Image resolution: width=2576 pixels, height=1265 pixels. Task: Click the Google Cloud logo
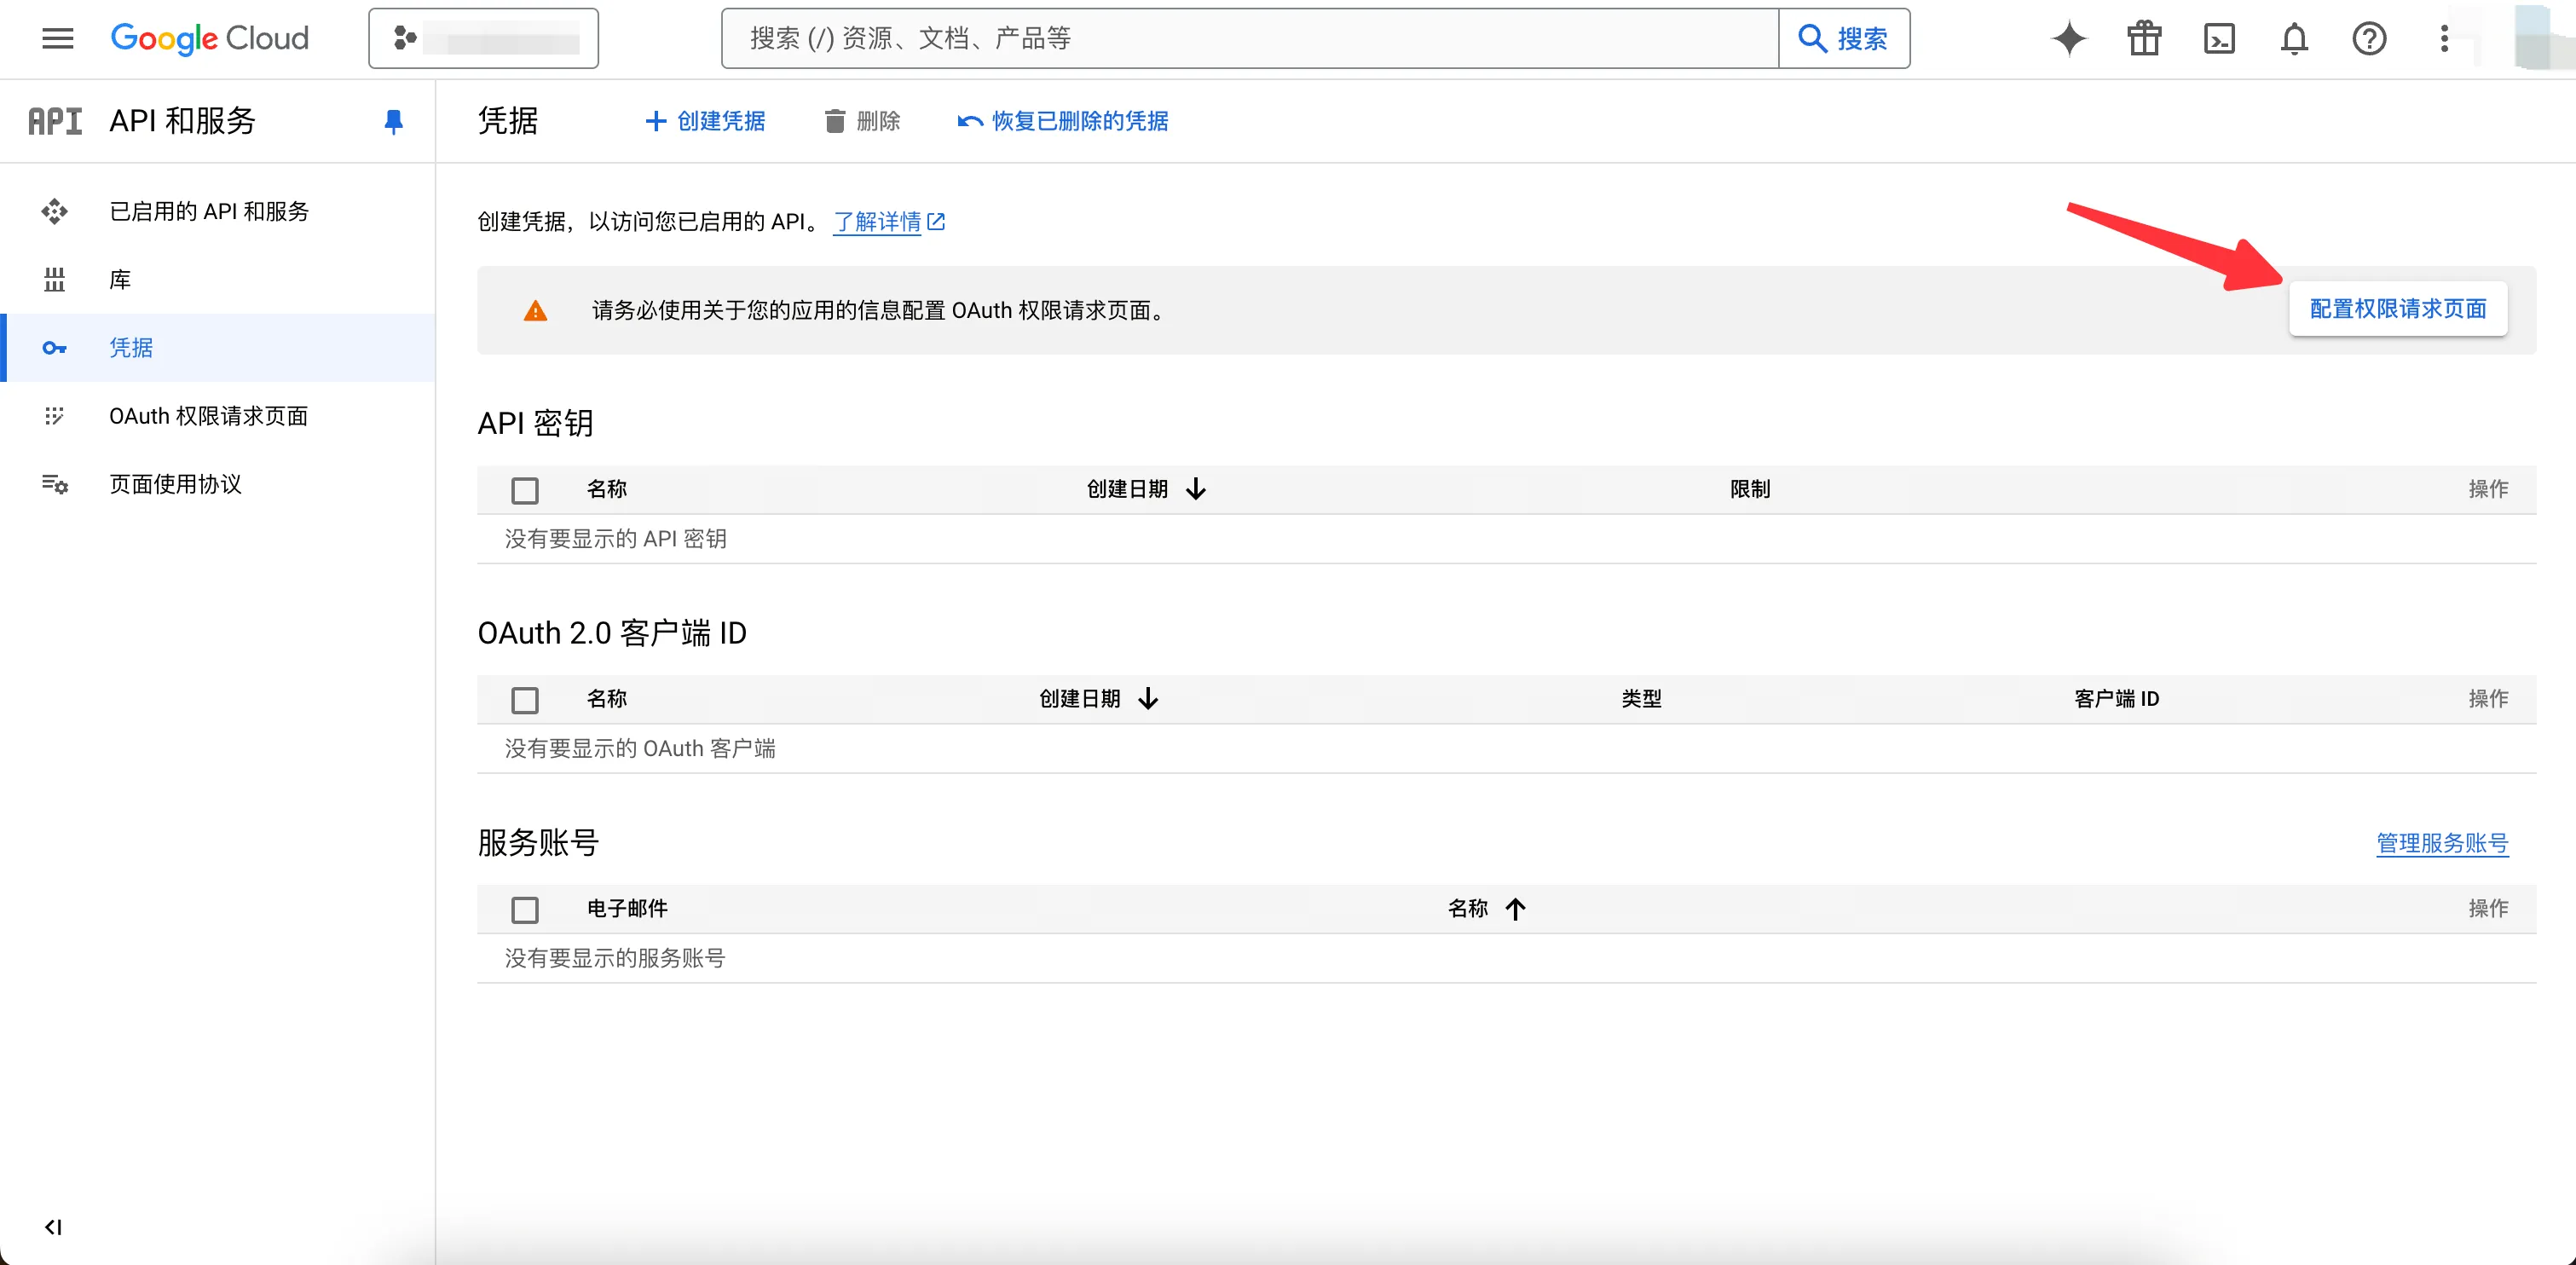click(209, 38)
